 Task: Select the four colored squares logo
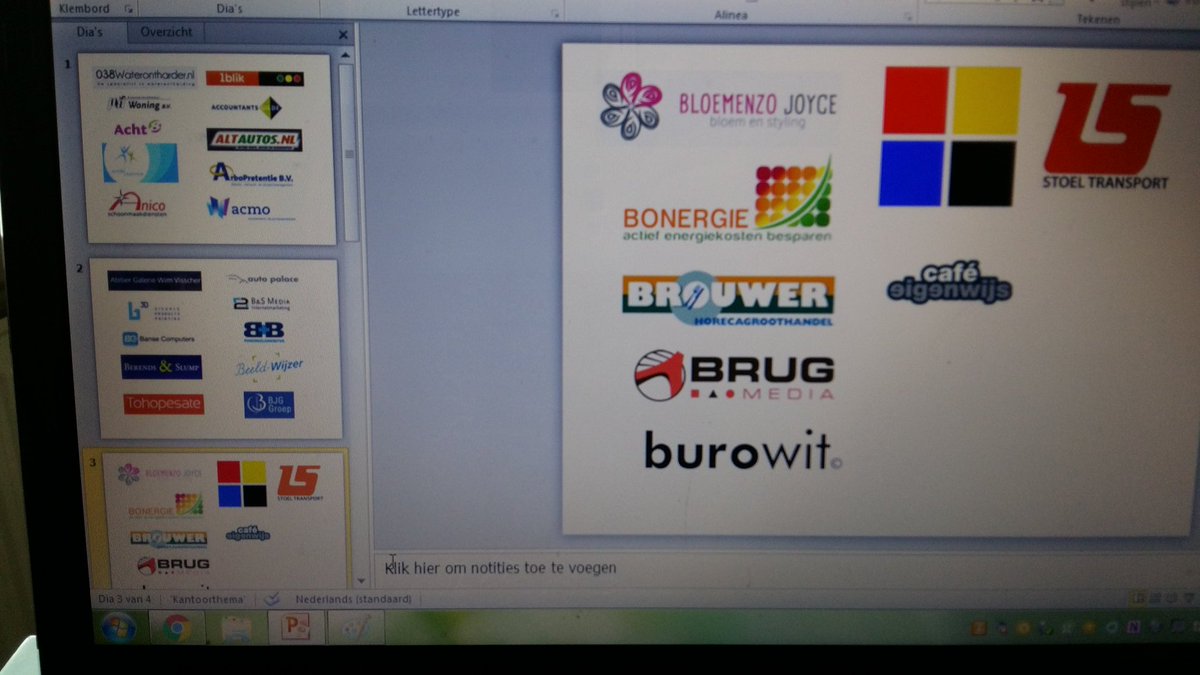(949, 136)
